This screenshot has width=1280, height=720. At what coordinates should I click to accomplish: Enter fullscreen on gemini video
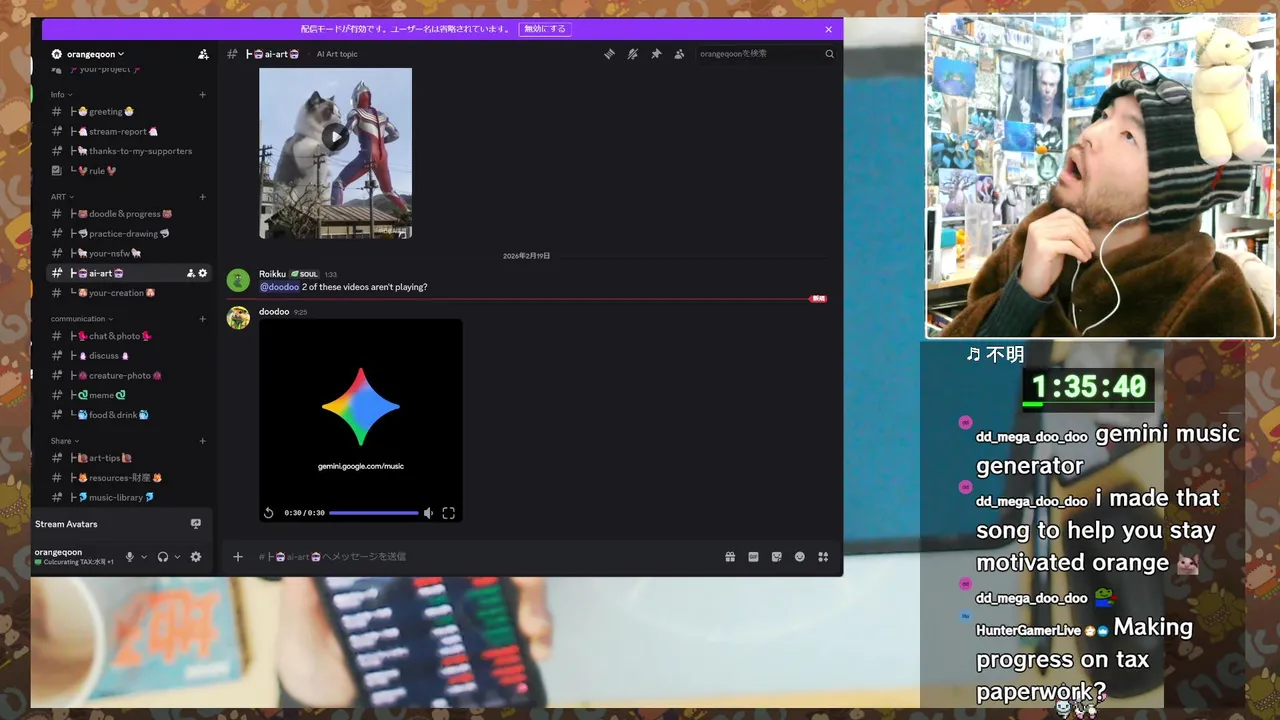tap(448, 513)
